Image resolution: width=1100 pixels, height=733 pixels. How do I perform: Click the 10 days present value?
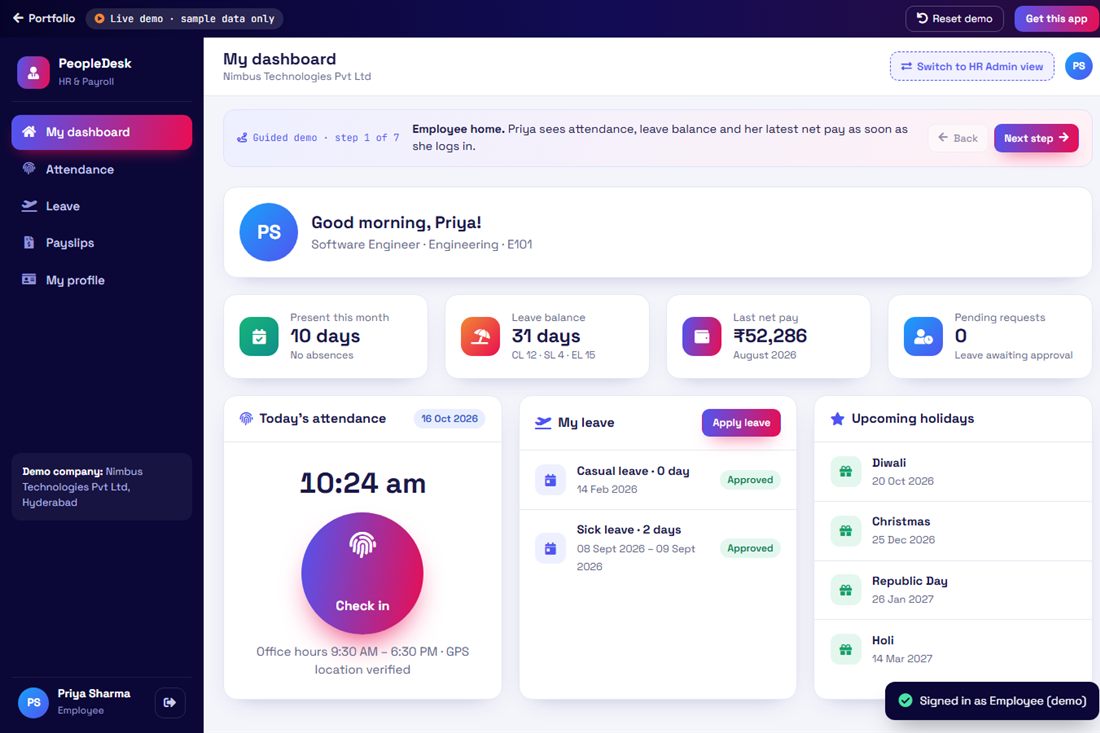[325, 336]
